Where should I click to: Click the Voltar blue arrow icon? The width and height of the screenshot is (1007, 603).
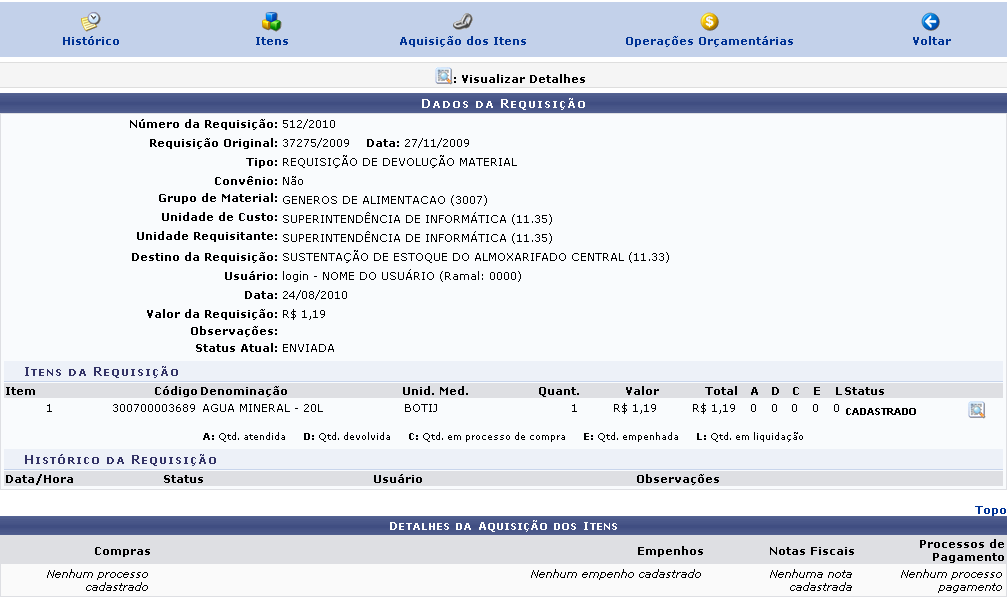point(931,22)
